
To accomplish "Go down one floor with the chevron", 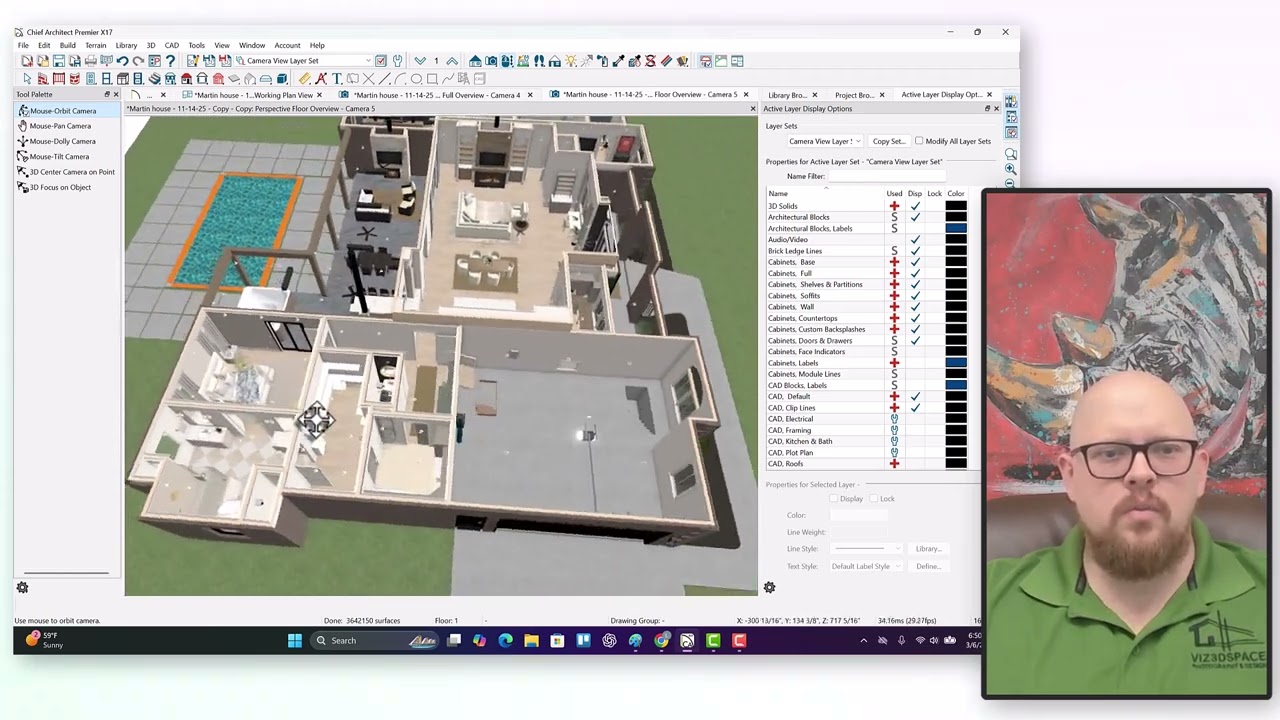I will coord(420,61).
